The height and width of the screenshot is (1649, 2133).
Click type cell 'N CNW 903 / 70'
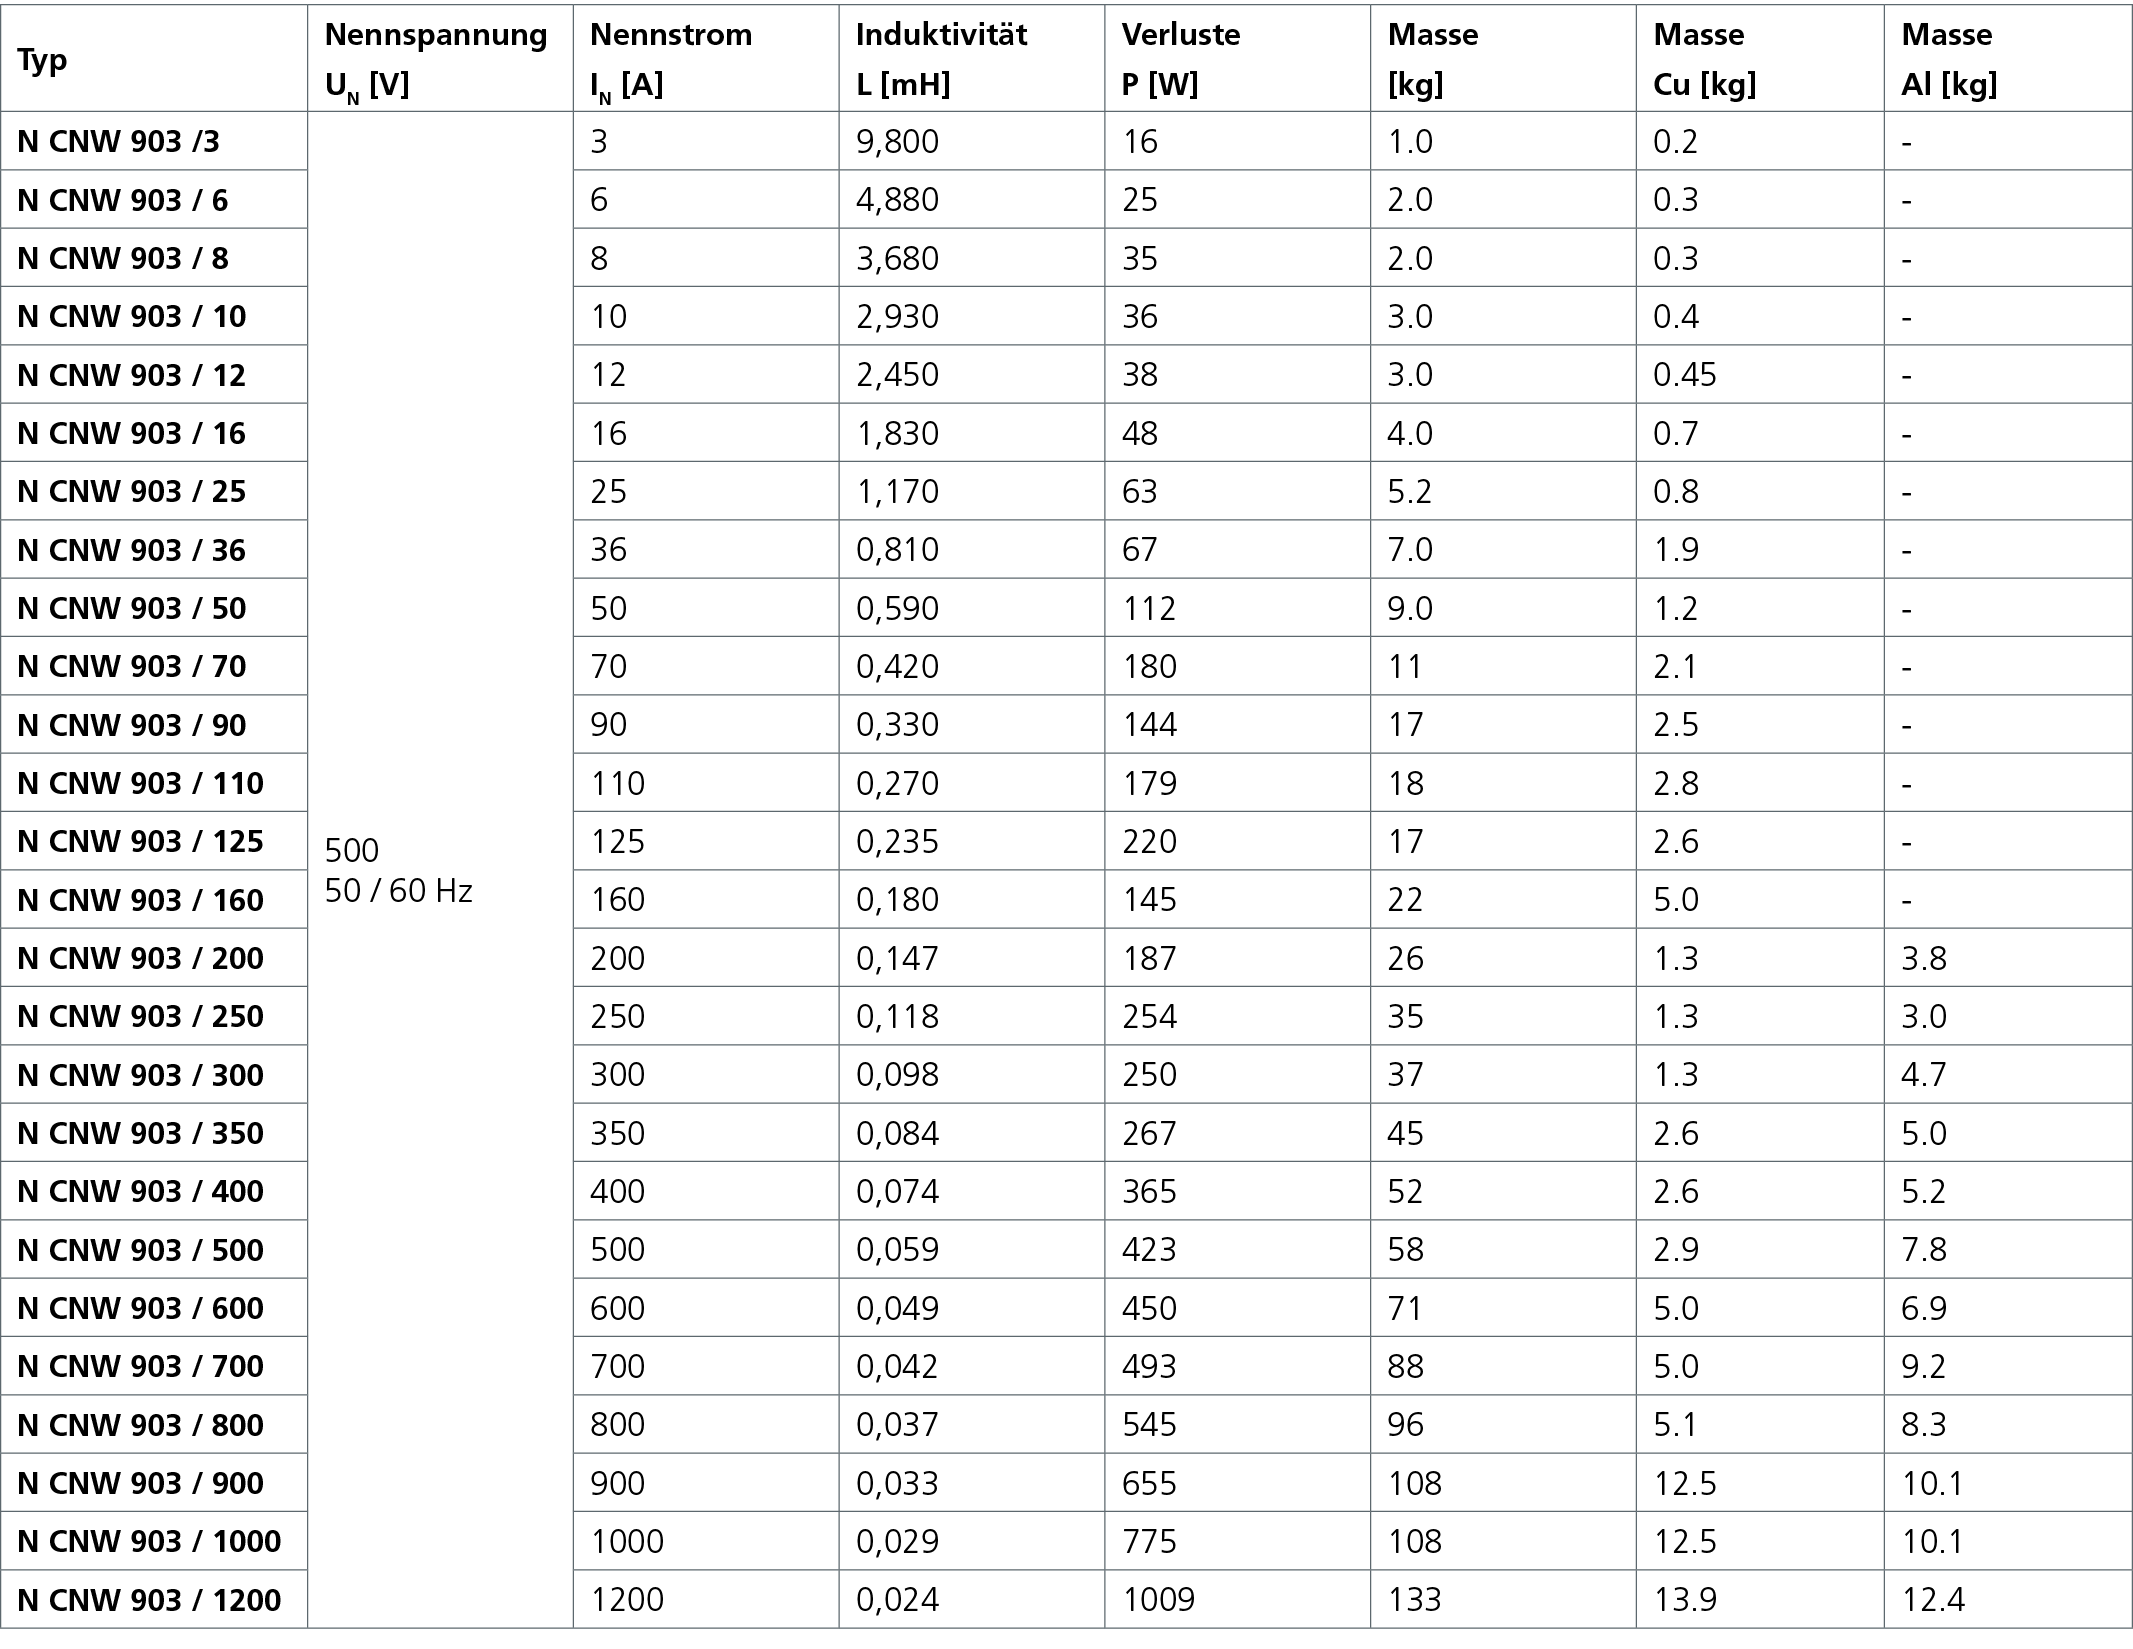point(154,666)
